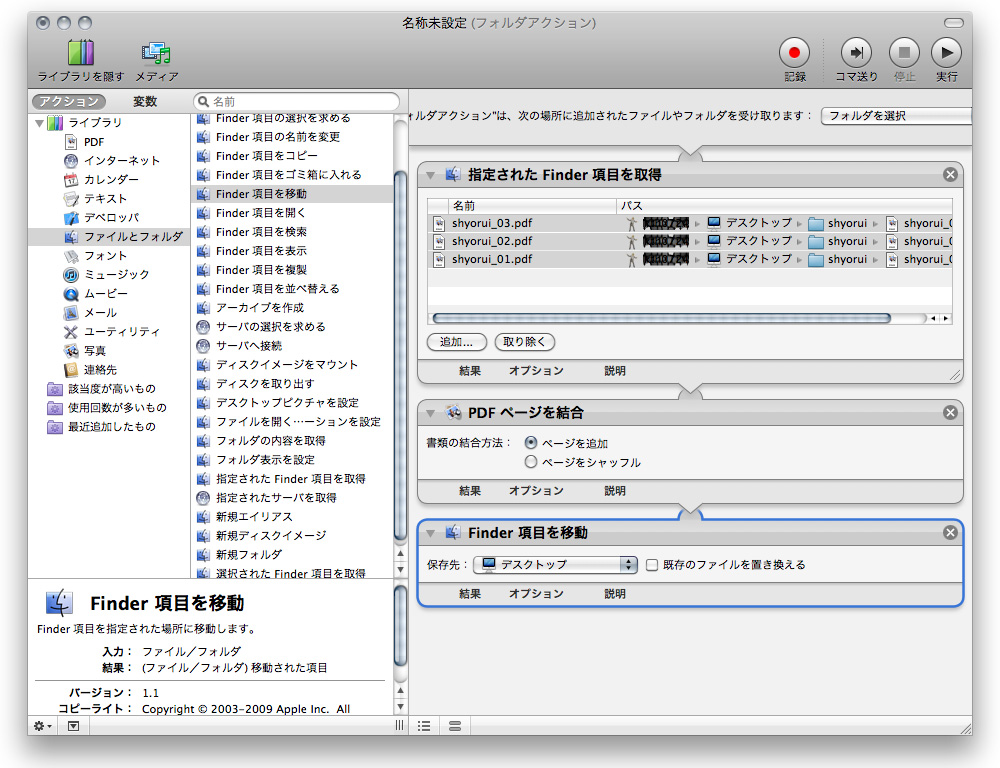
Task: Switch to the 変数 tab
Action: click(145, 101)
